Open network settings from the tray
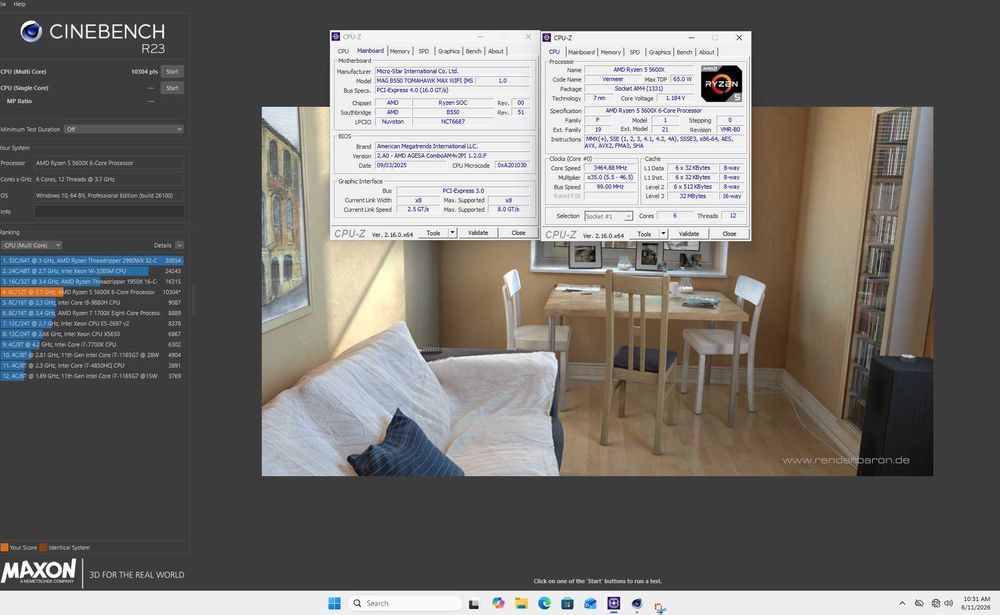Screen dimensions: 1000x615 coord(936,604)
